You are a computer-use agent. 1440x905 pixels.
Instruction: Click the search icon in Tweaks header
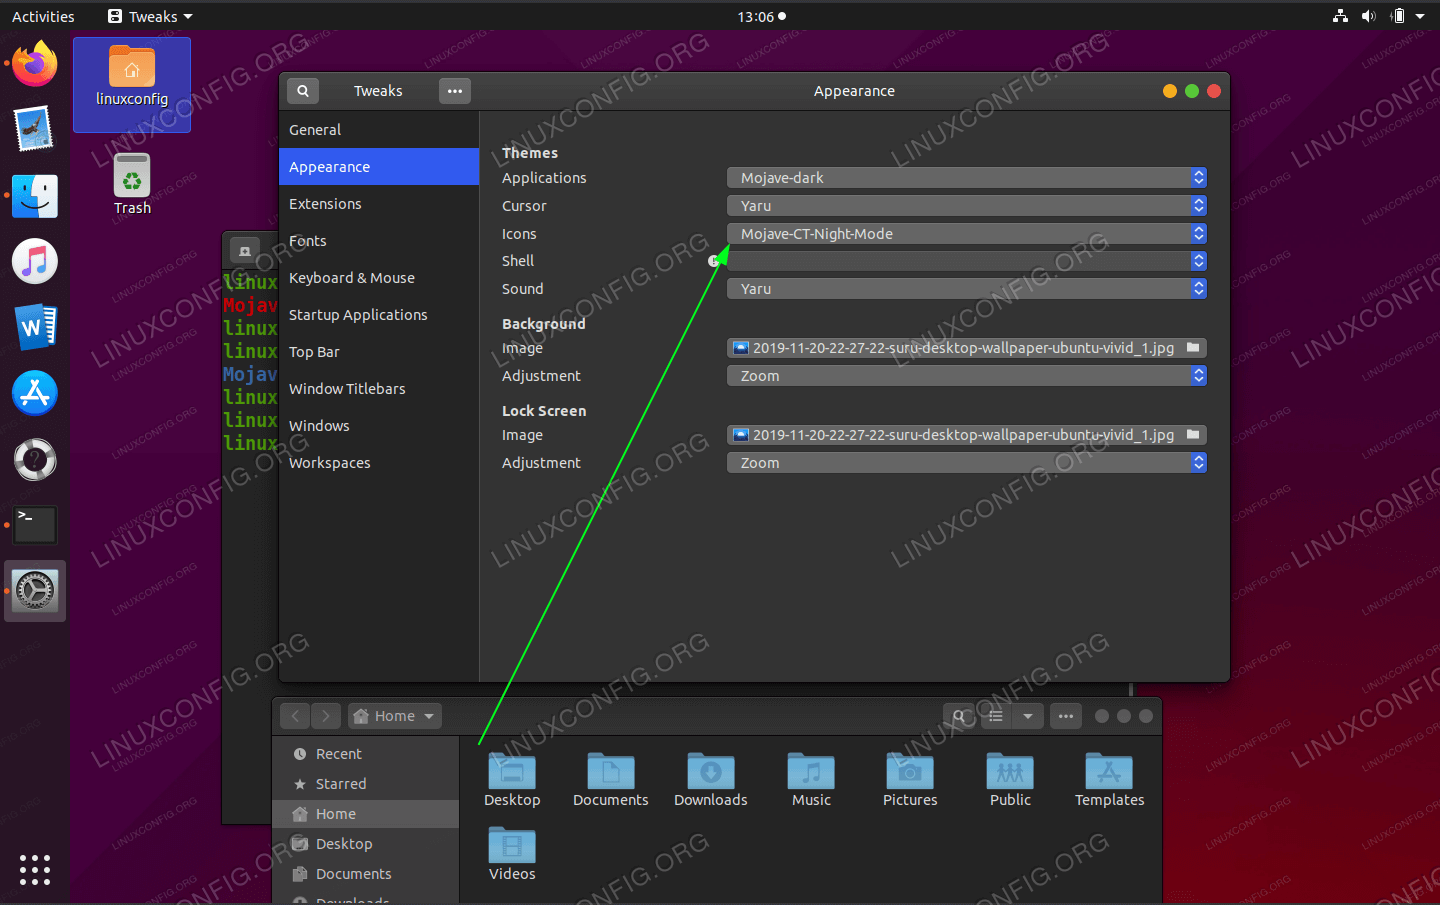[303, 91]
